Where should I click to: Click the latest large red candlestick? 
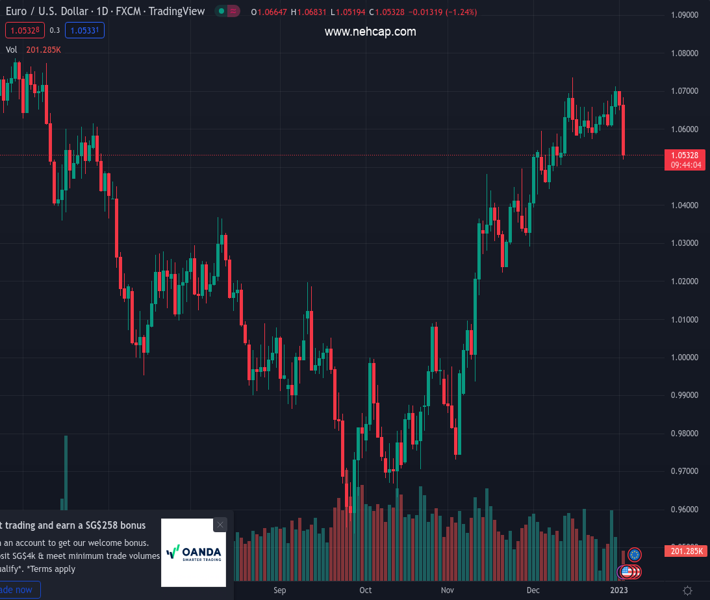tap(623, 130)
